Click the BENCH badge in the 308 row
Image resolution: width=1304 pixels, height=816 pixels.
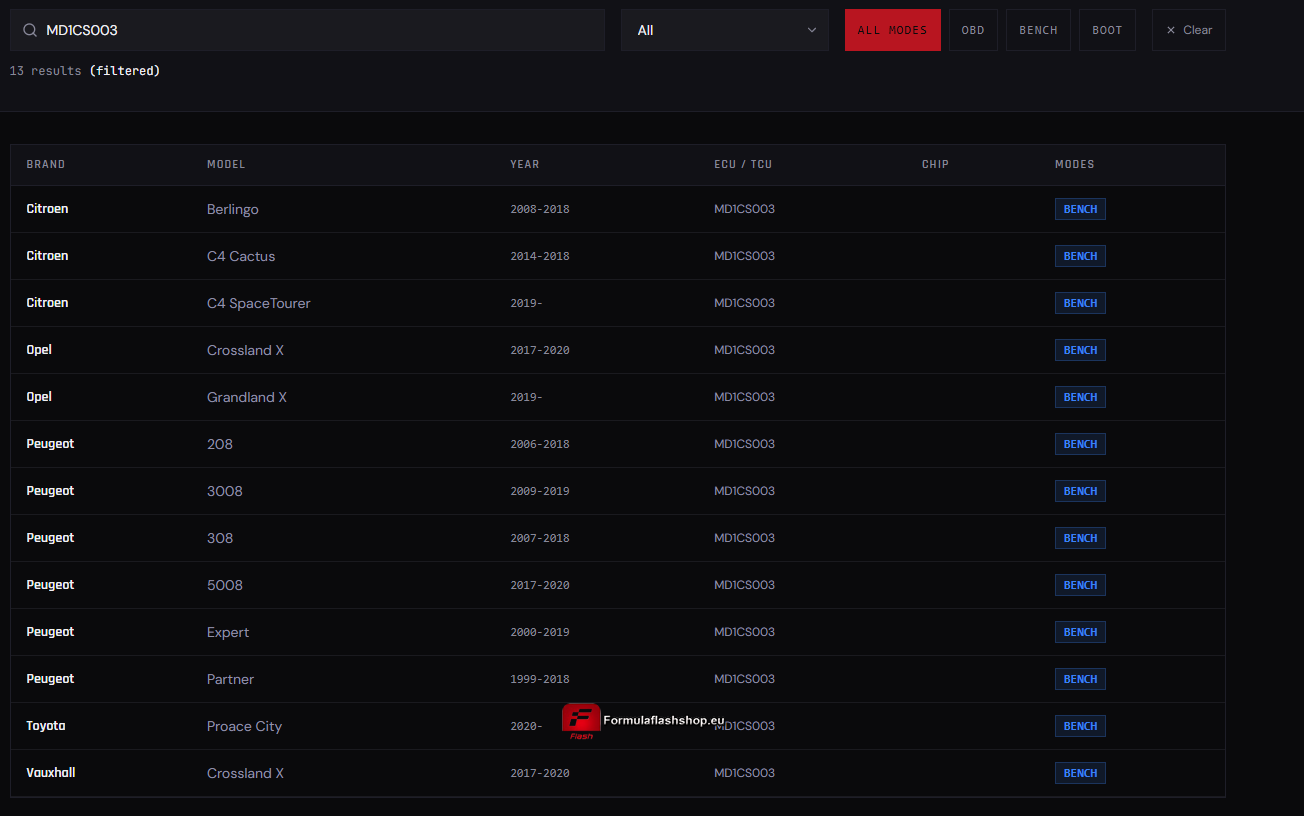tap(1080, 538)
